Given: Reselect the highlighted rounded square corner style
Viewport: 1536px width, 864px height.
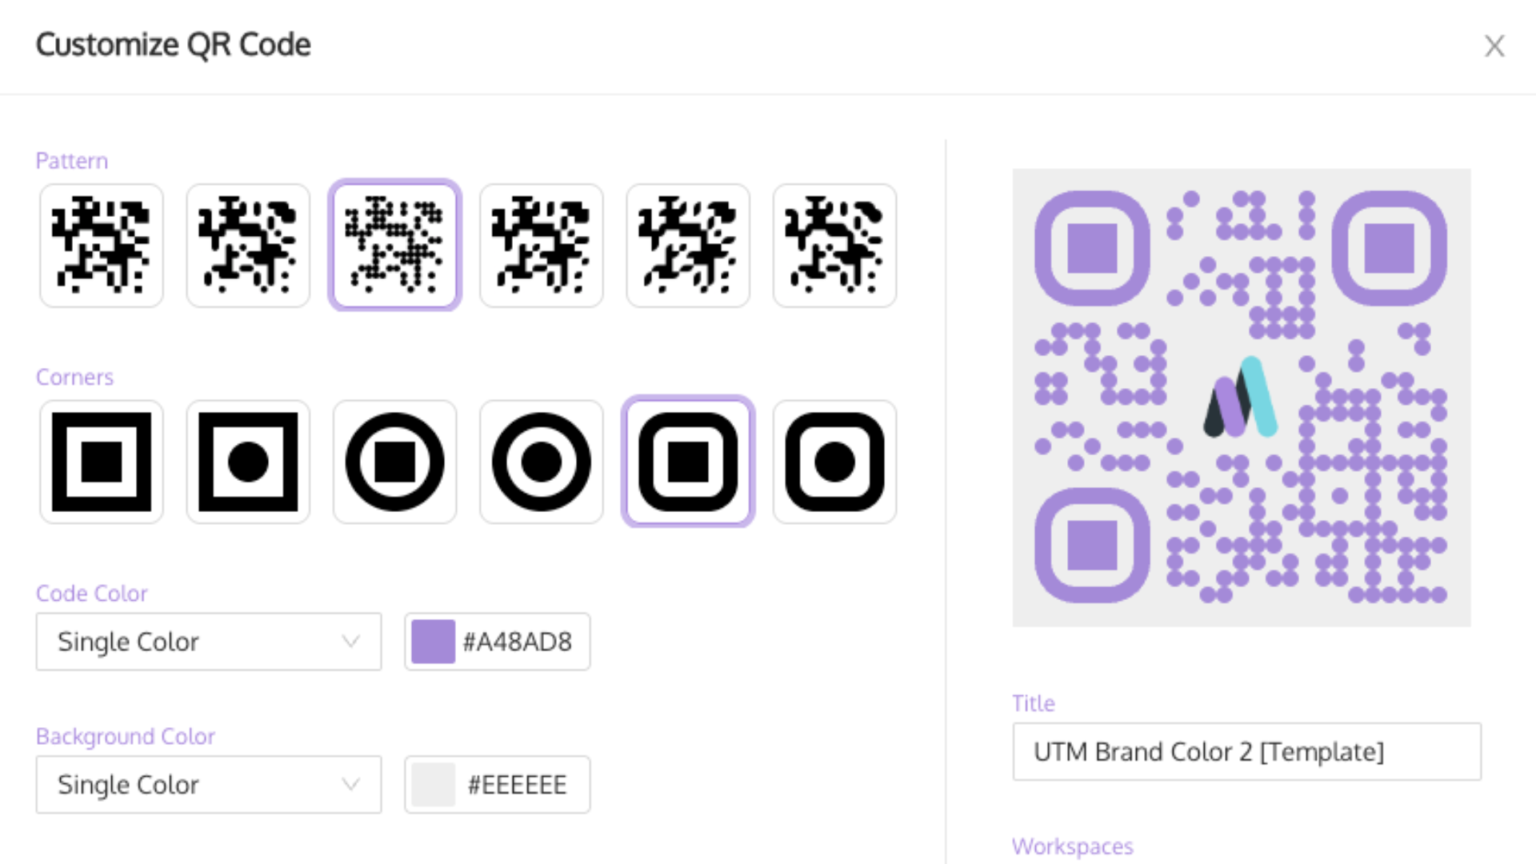Looking at the screenshot, I should [x=688, y=461].
